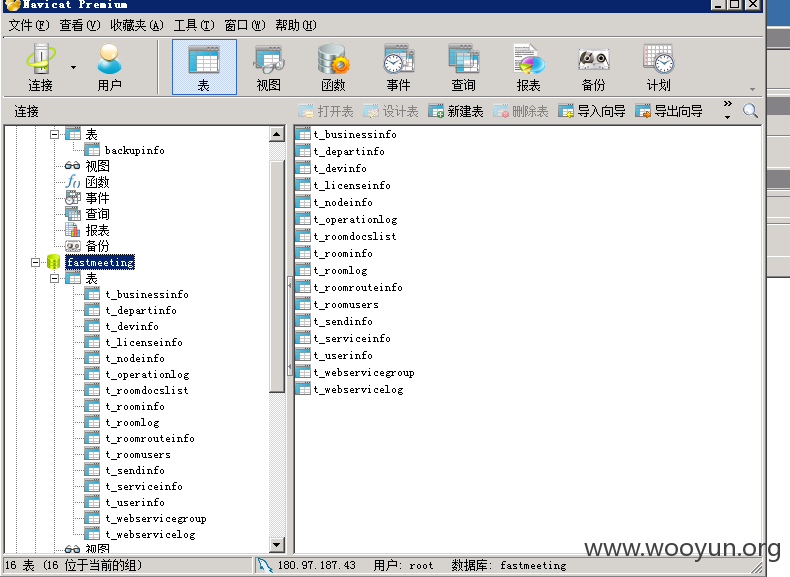This screenshot has width=790, height=577.
Task: Click t_sendinfo table icon in right list
Action: [x=303, y=322]
